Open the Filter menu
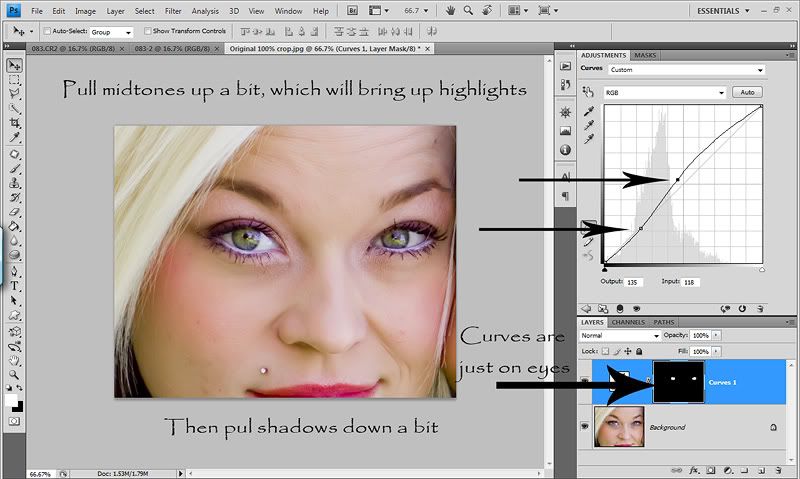The height and width of the screenshot is (479, 800). click(x=173, y=11)
